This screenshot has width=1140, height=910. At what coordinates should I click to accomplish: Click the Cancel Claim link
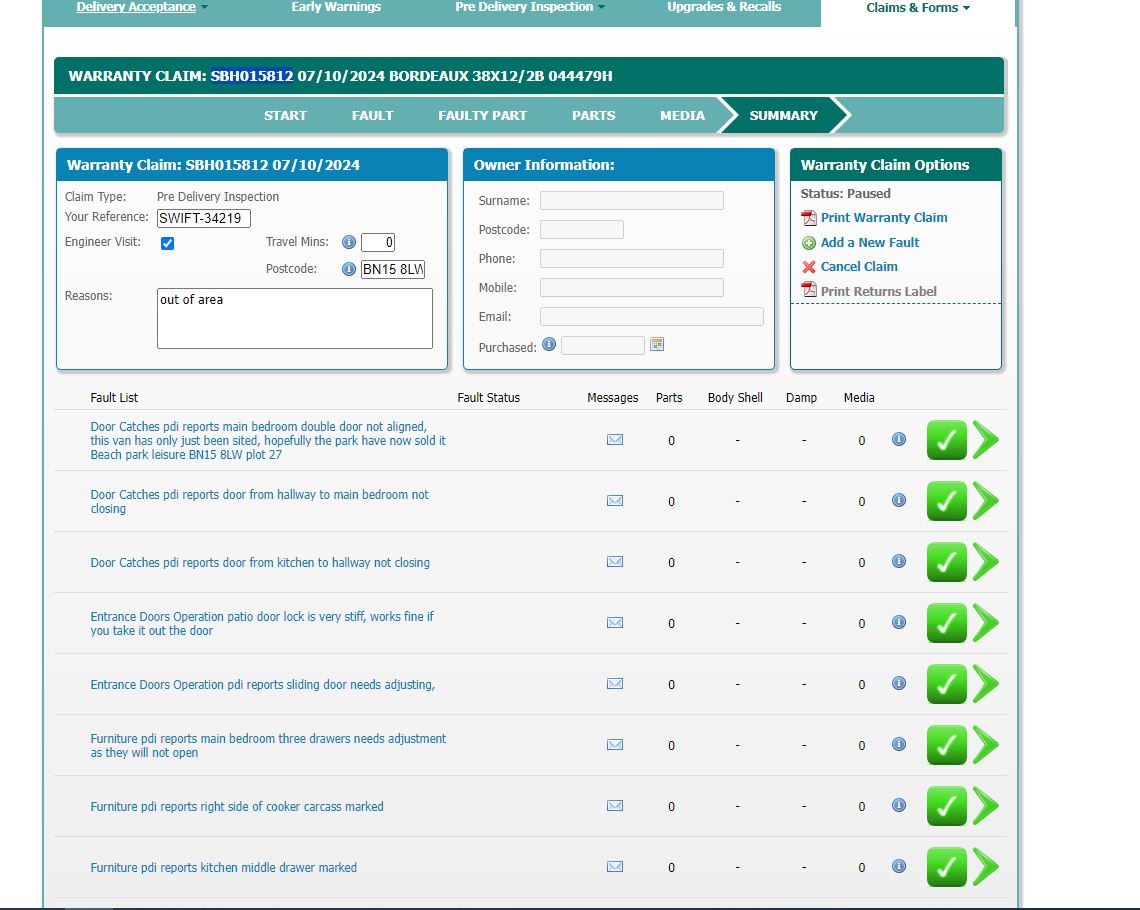click(858, 267)
